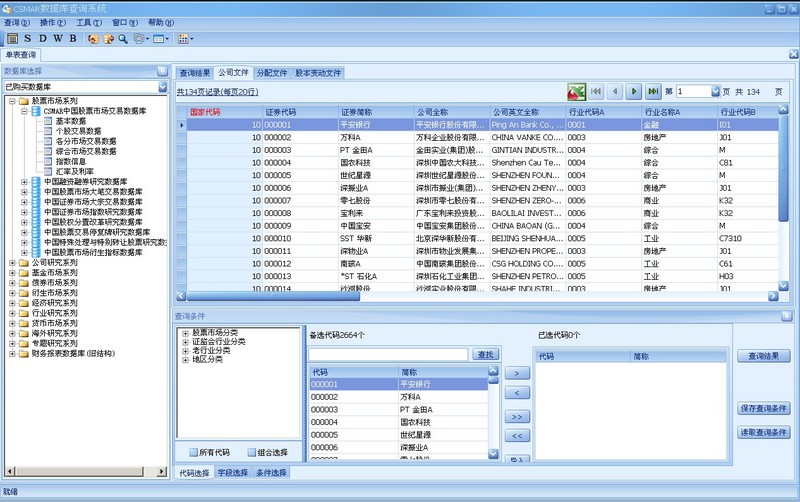The width and height of the screenshot is (800, 502).
Task: Switch to the 股本变动文件 tab
Action: pos(318,73)
